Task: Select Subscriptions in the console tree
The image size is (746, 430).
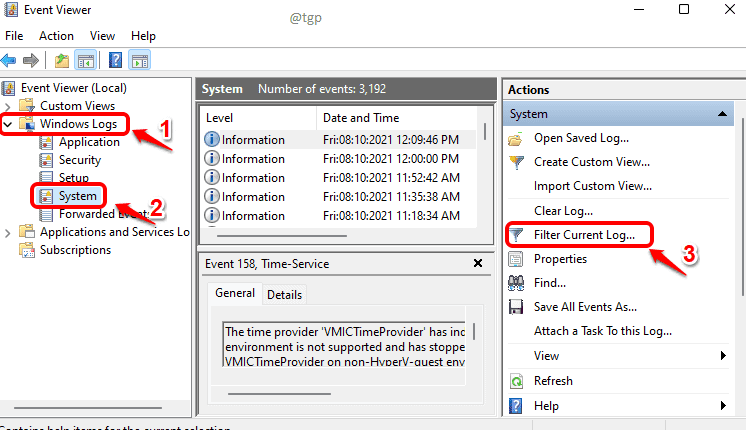Action: point(75,250)
